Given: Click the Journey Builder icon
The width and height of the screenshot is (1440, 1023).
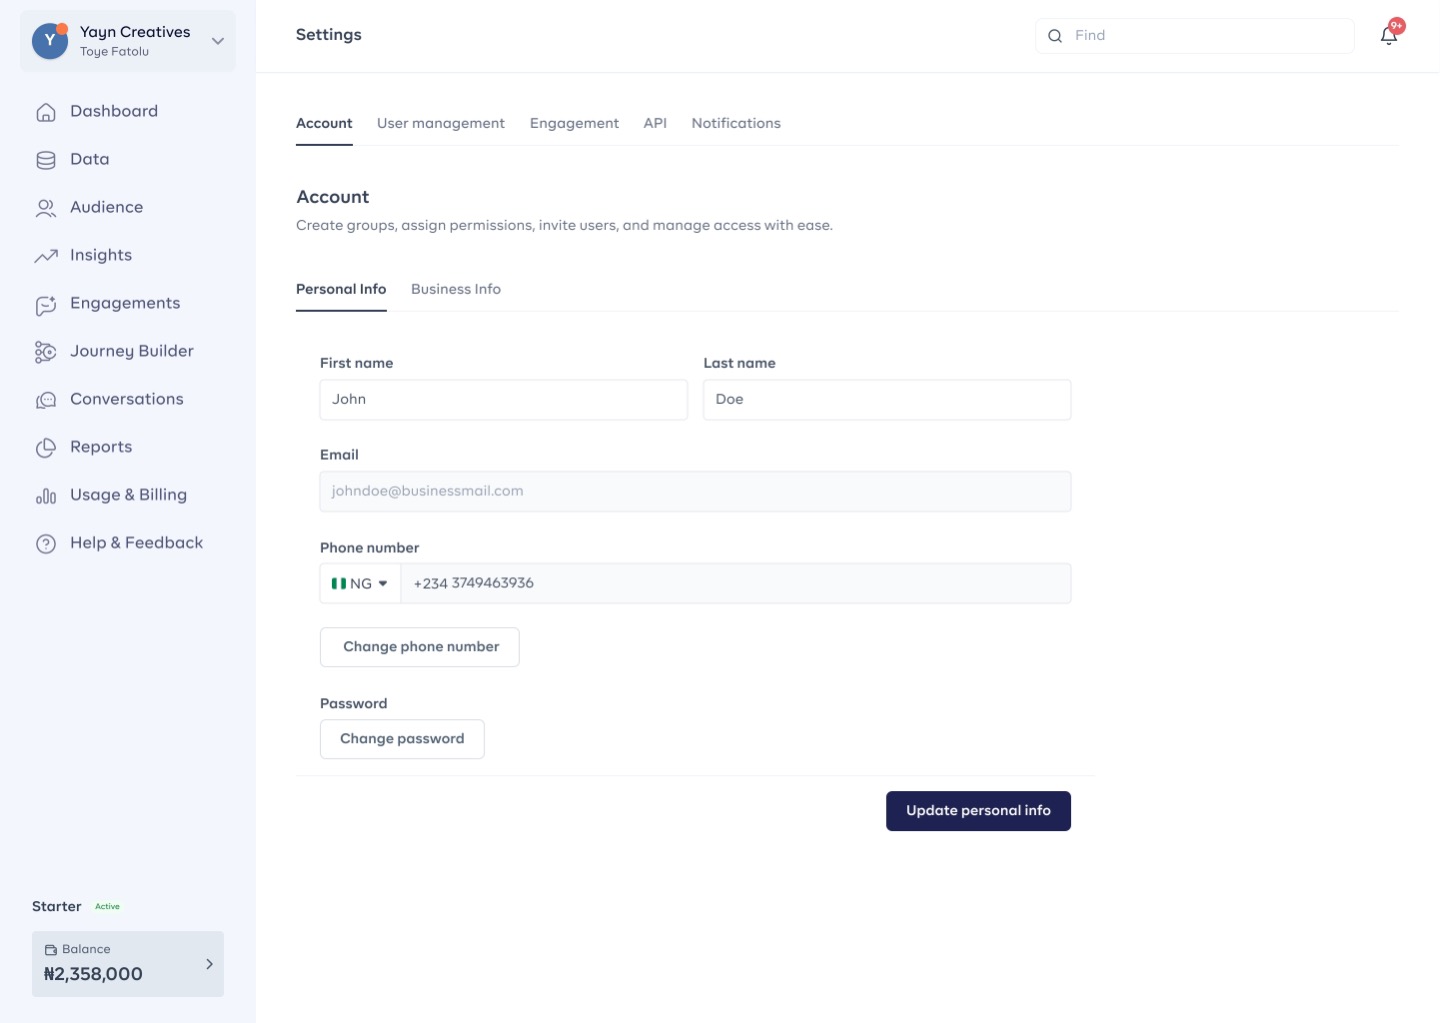Looking at the screenshot, I should point(46,352).
